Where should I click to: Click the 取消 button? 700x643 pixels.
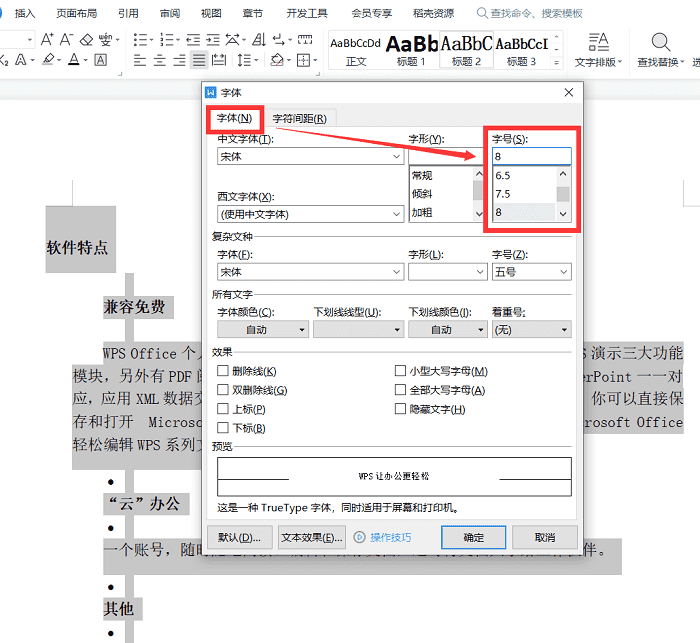pos(545,537)
